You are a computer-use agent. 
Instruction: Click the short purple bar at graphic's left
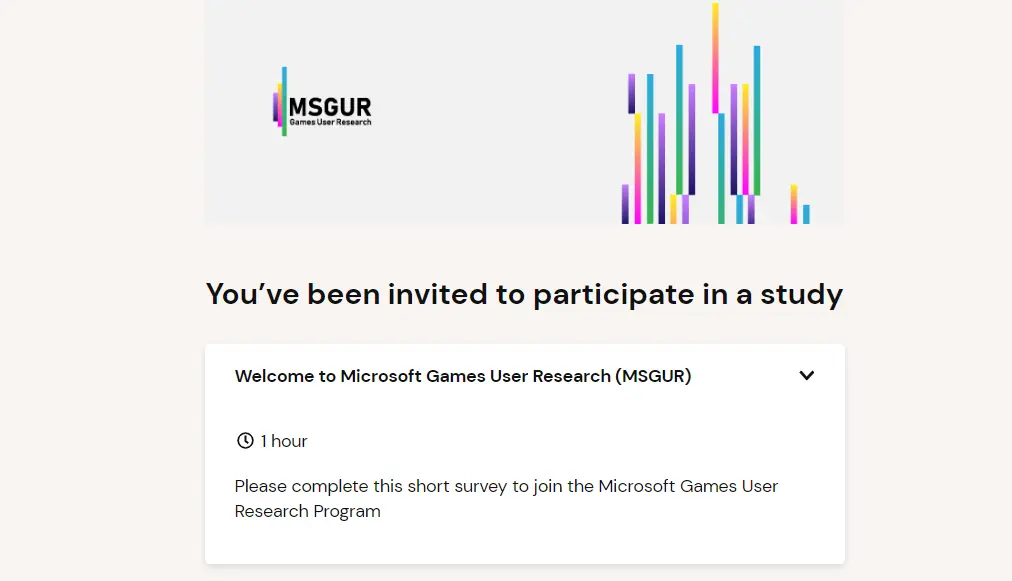[625, 204]
